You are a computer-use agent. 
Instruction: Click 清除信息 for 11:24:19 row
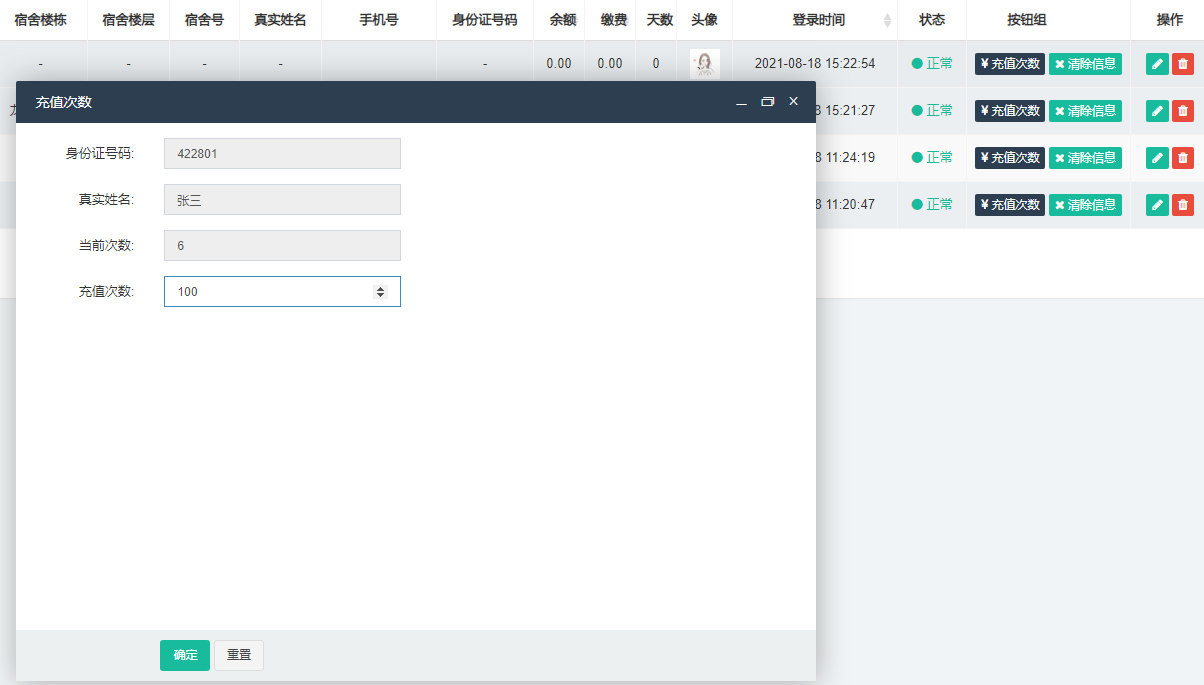1085,158
